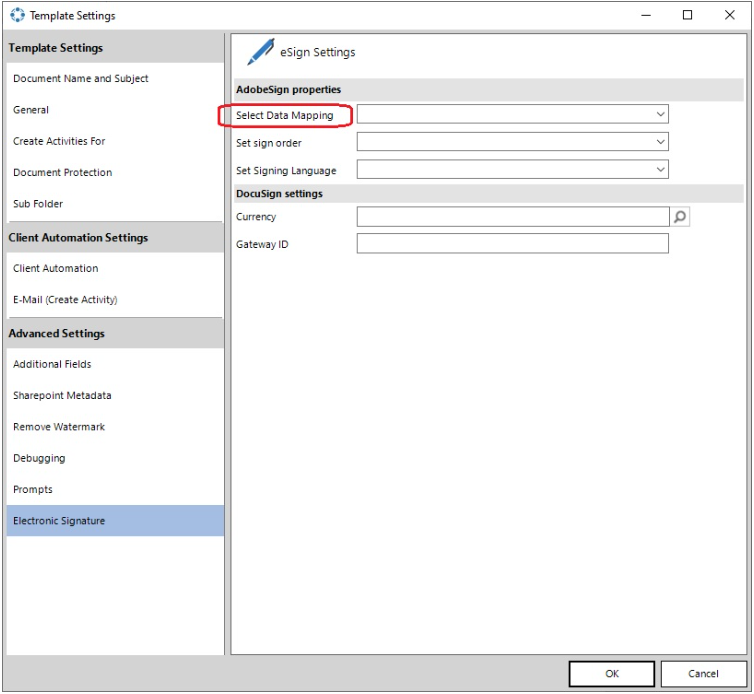Click into the Gateway ID field
This screenshot has width=754, height=694.
pyautogui.click(x=512, y=244)
